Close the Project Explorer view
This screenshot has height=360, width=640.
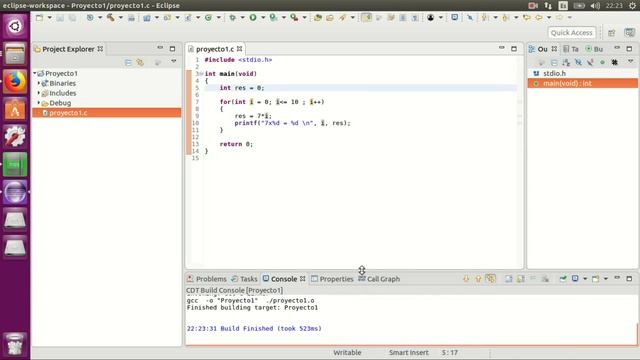click(100, 49)
